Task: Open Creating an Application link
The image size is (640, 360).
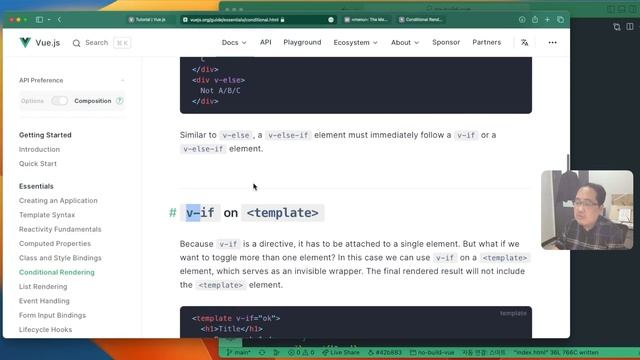Action: [x=58, y=200]
